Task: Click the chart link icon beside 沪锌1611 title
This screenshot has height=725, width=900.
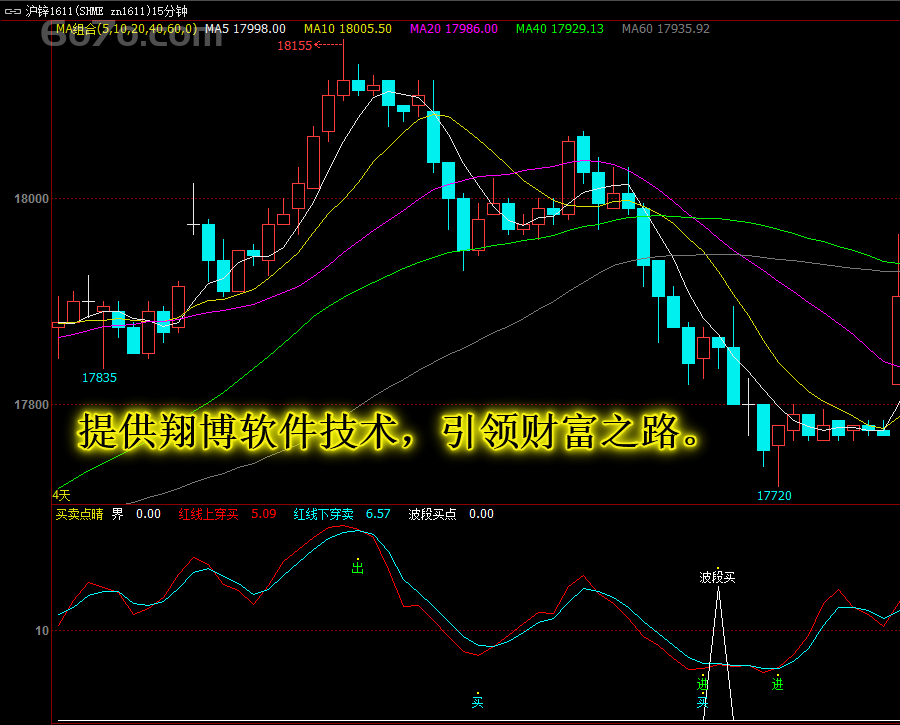Action: pos(13,11)
